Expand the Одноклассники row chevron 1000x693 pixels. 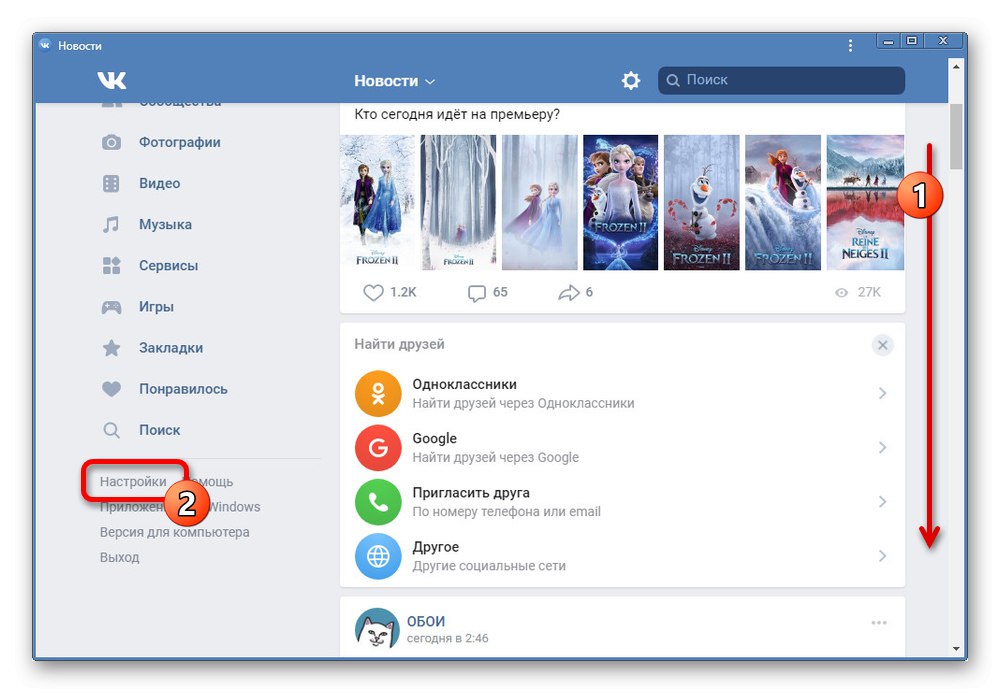(883, 393)
